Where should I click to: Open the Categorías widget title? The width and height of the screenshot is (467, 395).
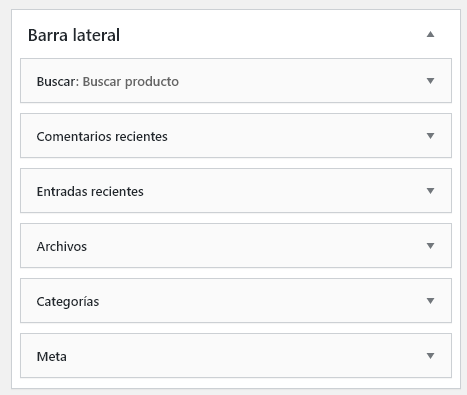68,302
